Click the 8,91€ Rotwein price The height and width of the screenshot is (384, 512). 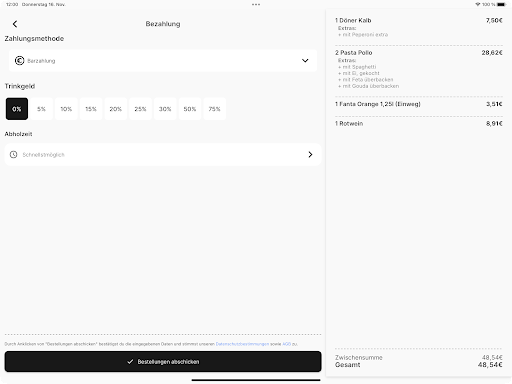[494, 123]
